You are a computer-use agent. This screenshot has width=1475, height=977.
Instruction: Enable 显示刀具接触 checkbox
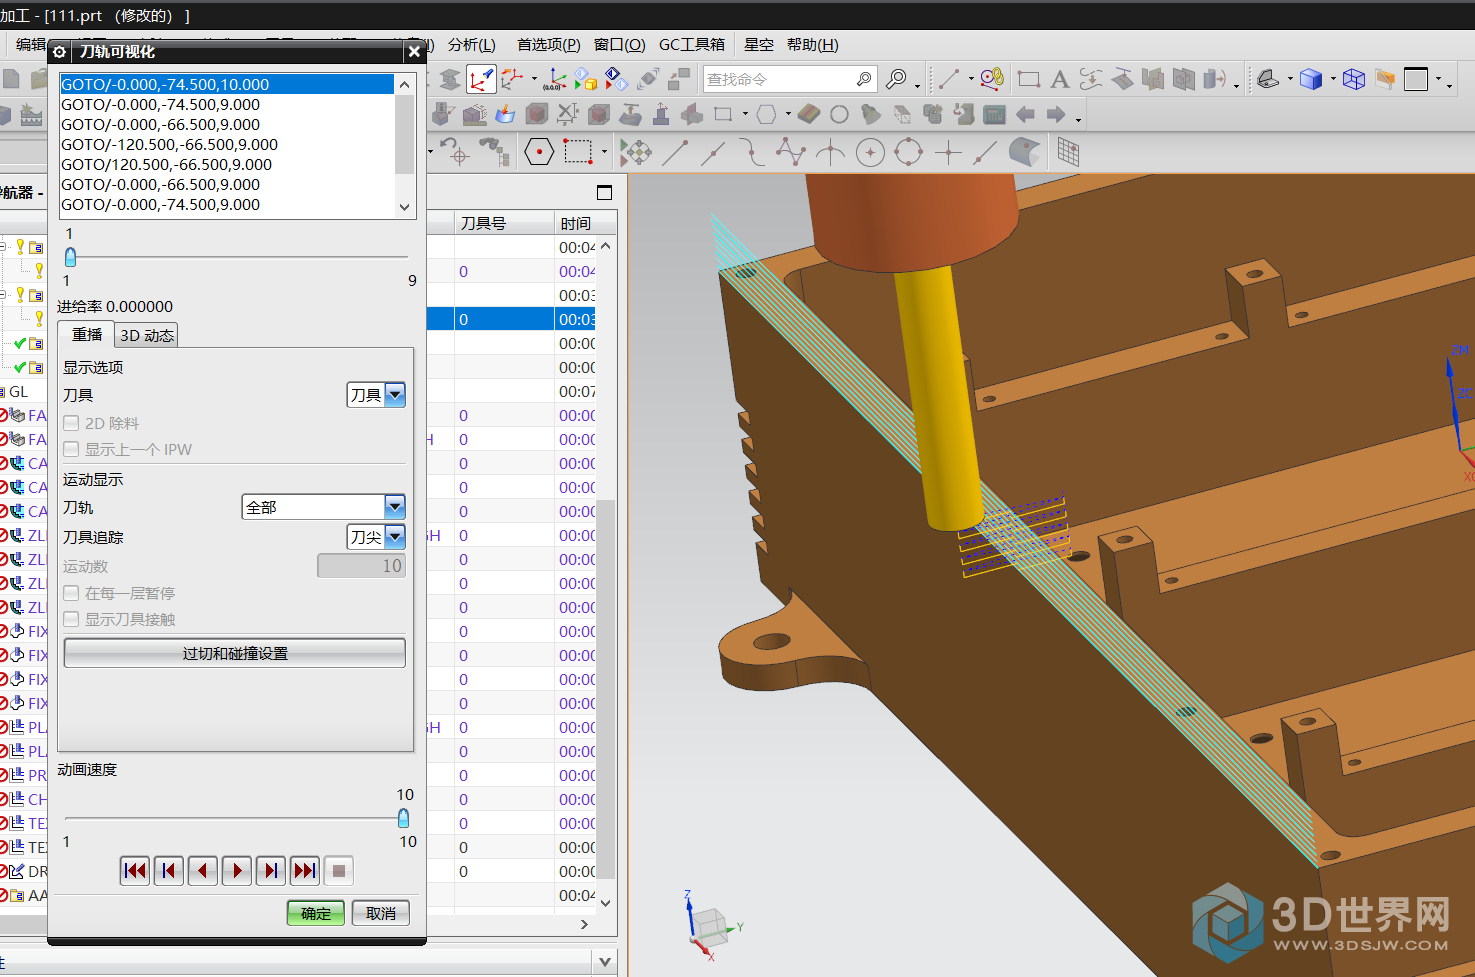coord(71,619)
